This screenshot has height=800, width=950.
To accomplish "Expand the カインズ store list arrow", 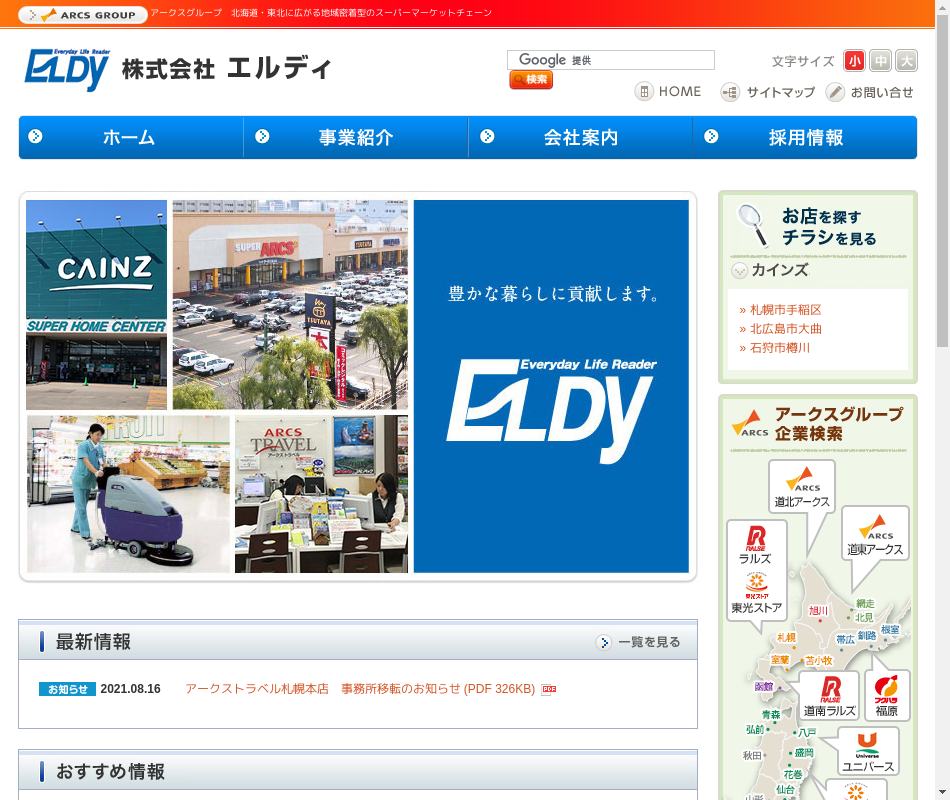I will tap(739, 270).
